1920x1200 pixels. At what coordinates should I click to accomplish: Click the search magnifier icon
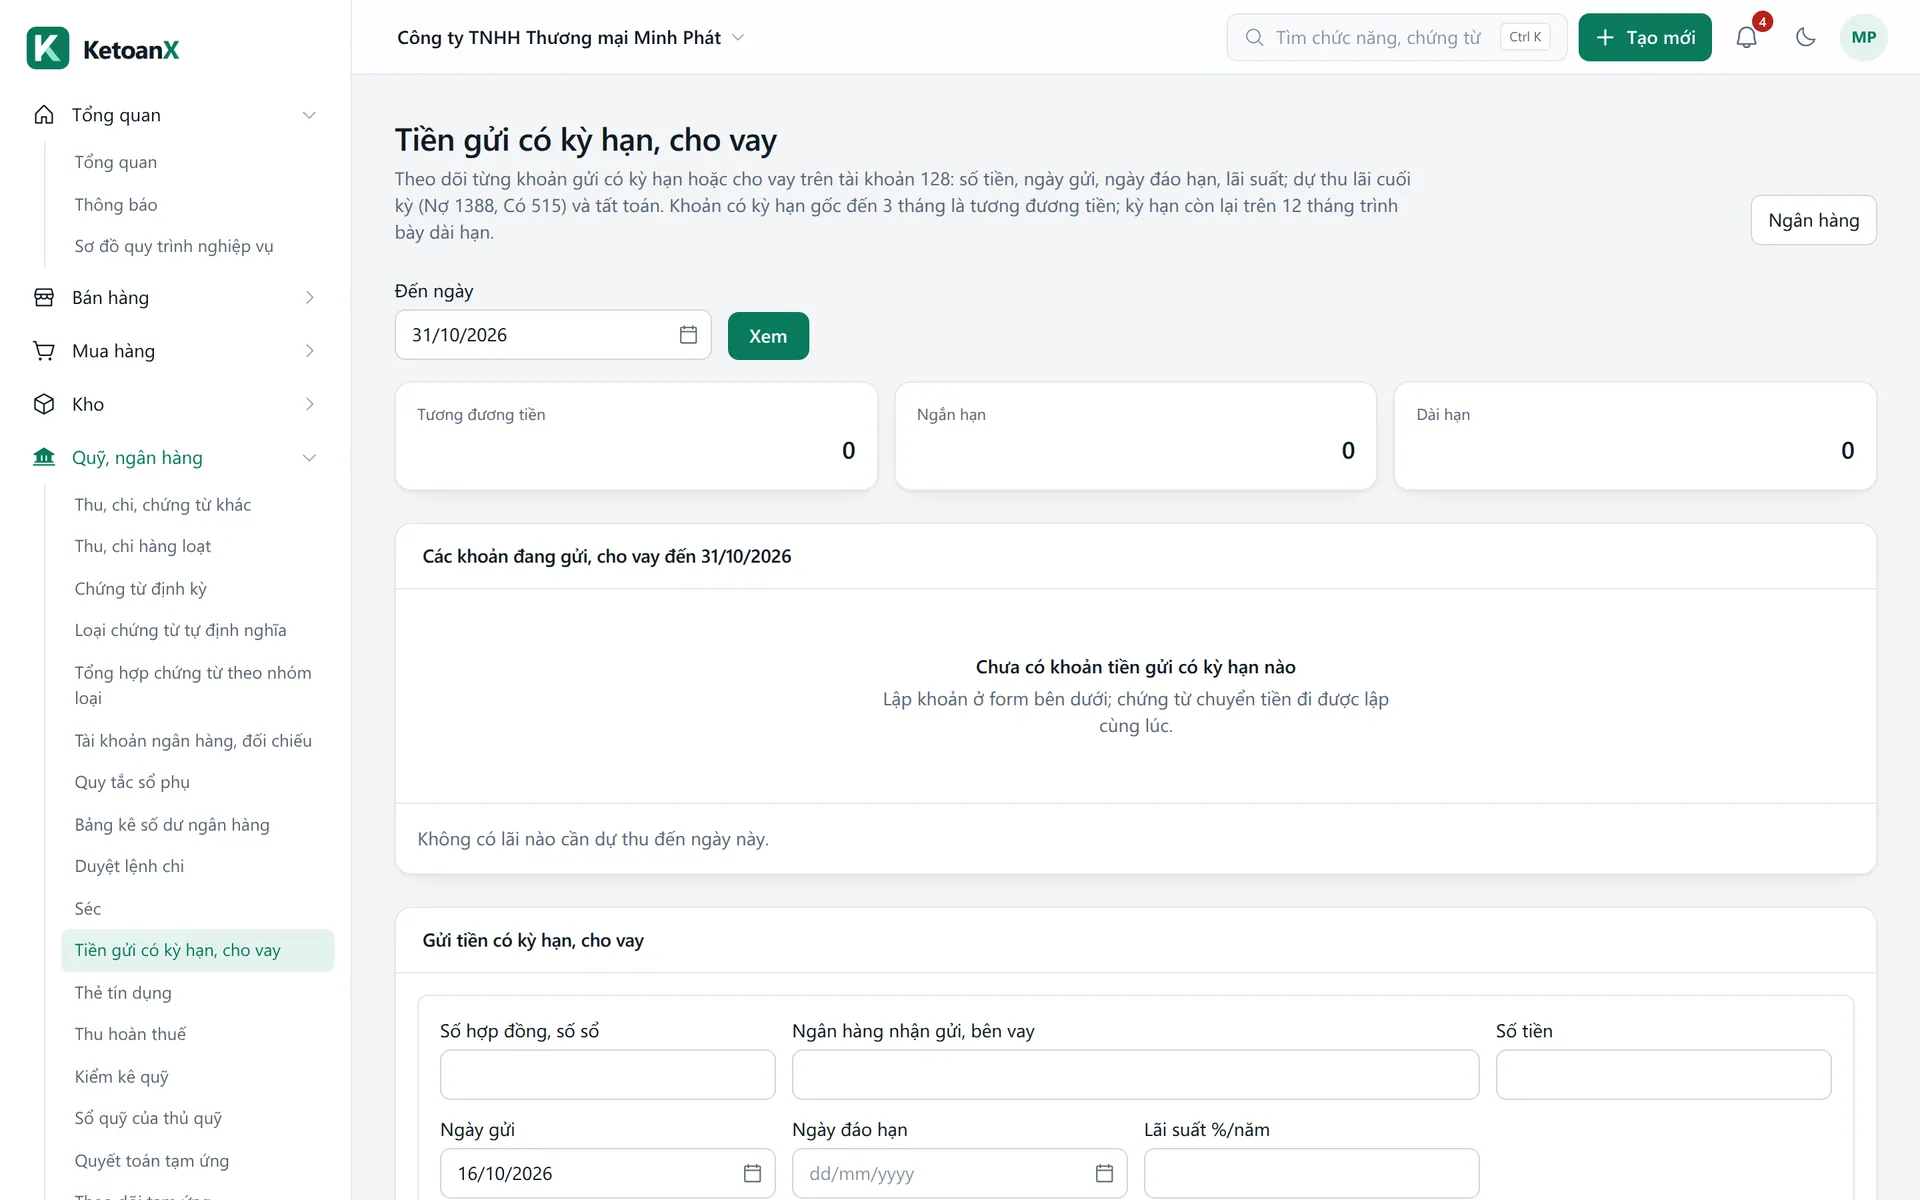tap(1254, 37)
